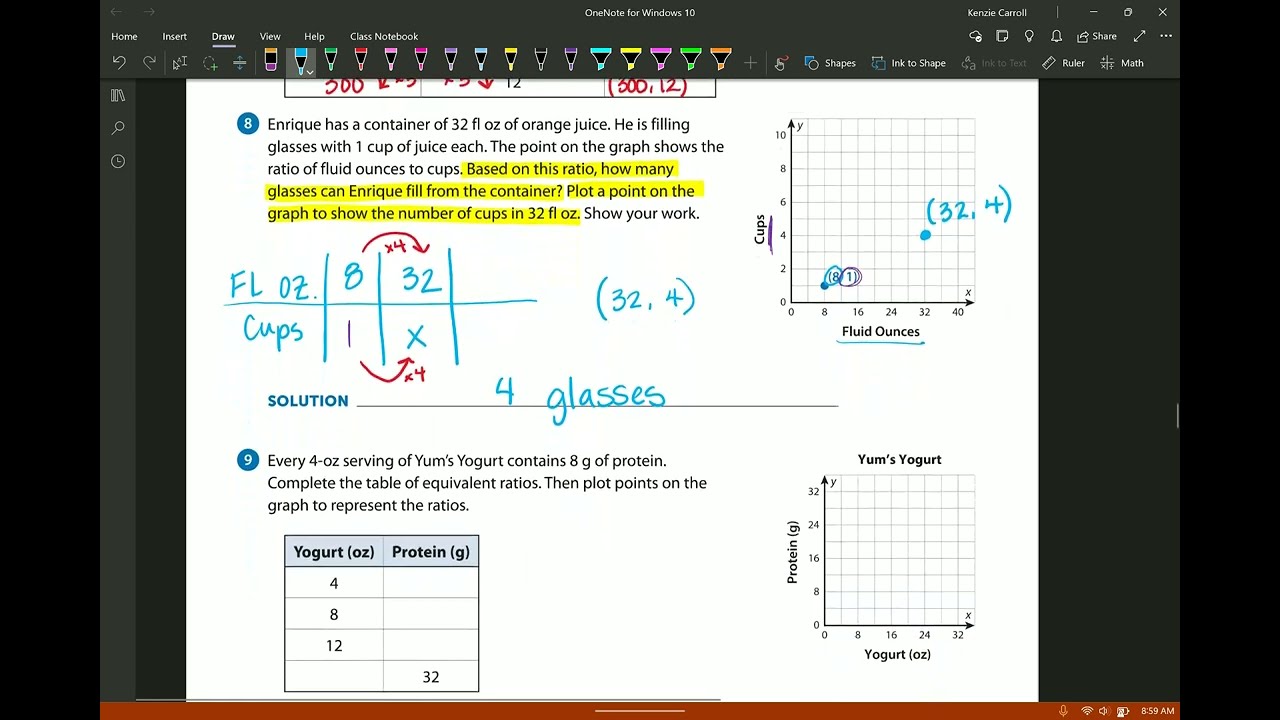This screenshot has width=1280, height=720.
Task: Enable Ink to Shape
Action: point(908,62)
